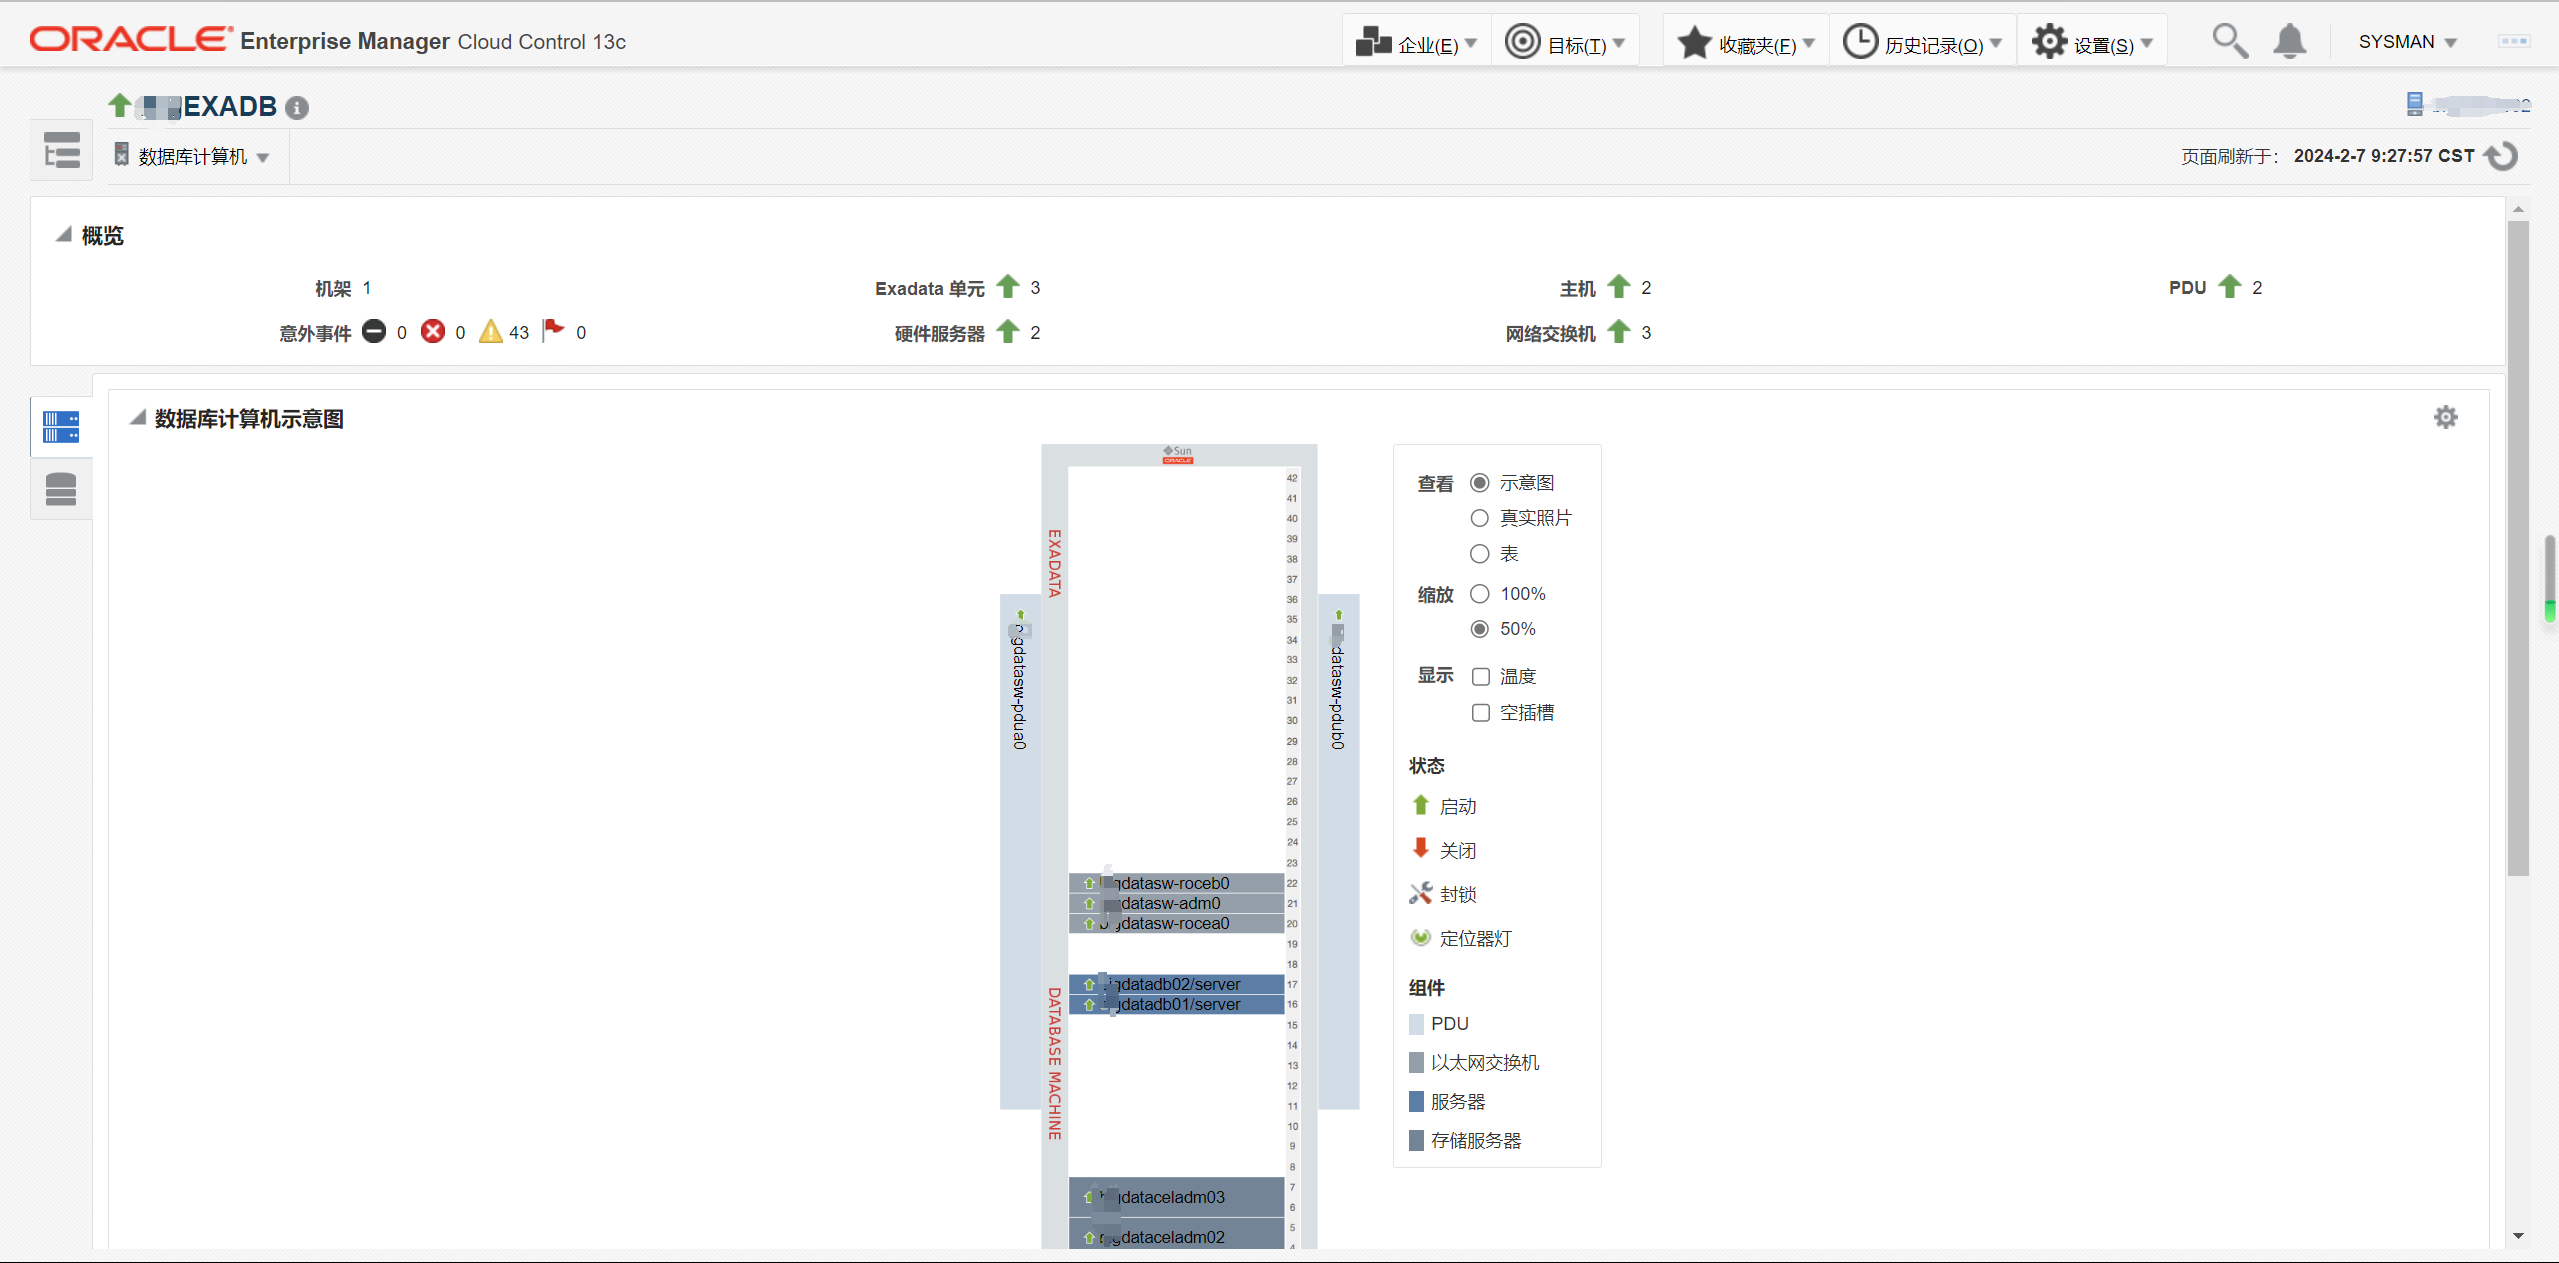Enable the 温度 display checkbox
Viewport: 2559px width, 1263px height.
tap(1481, 677)
